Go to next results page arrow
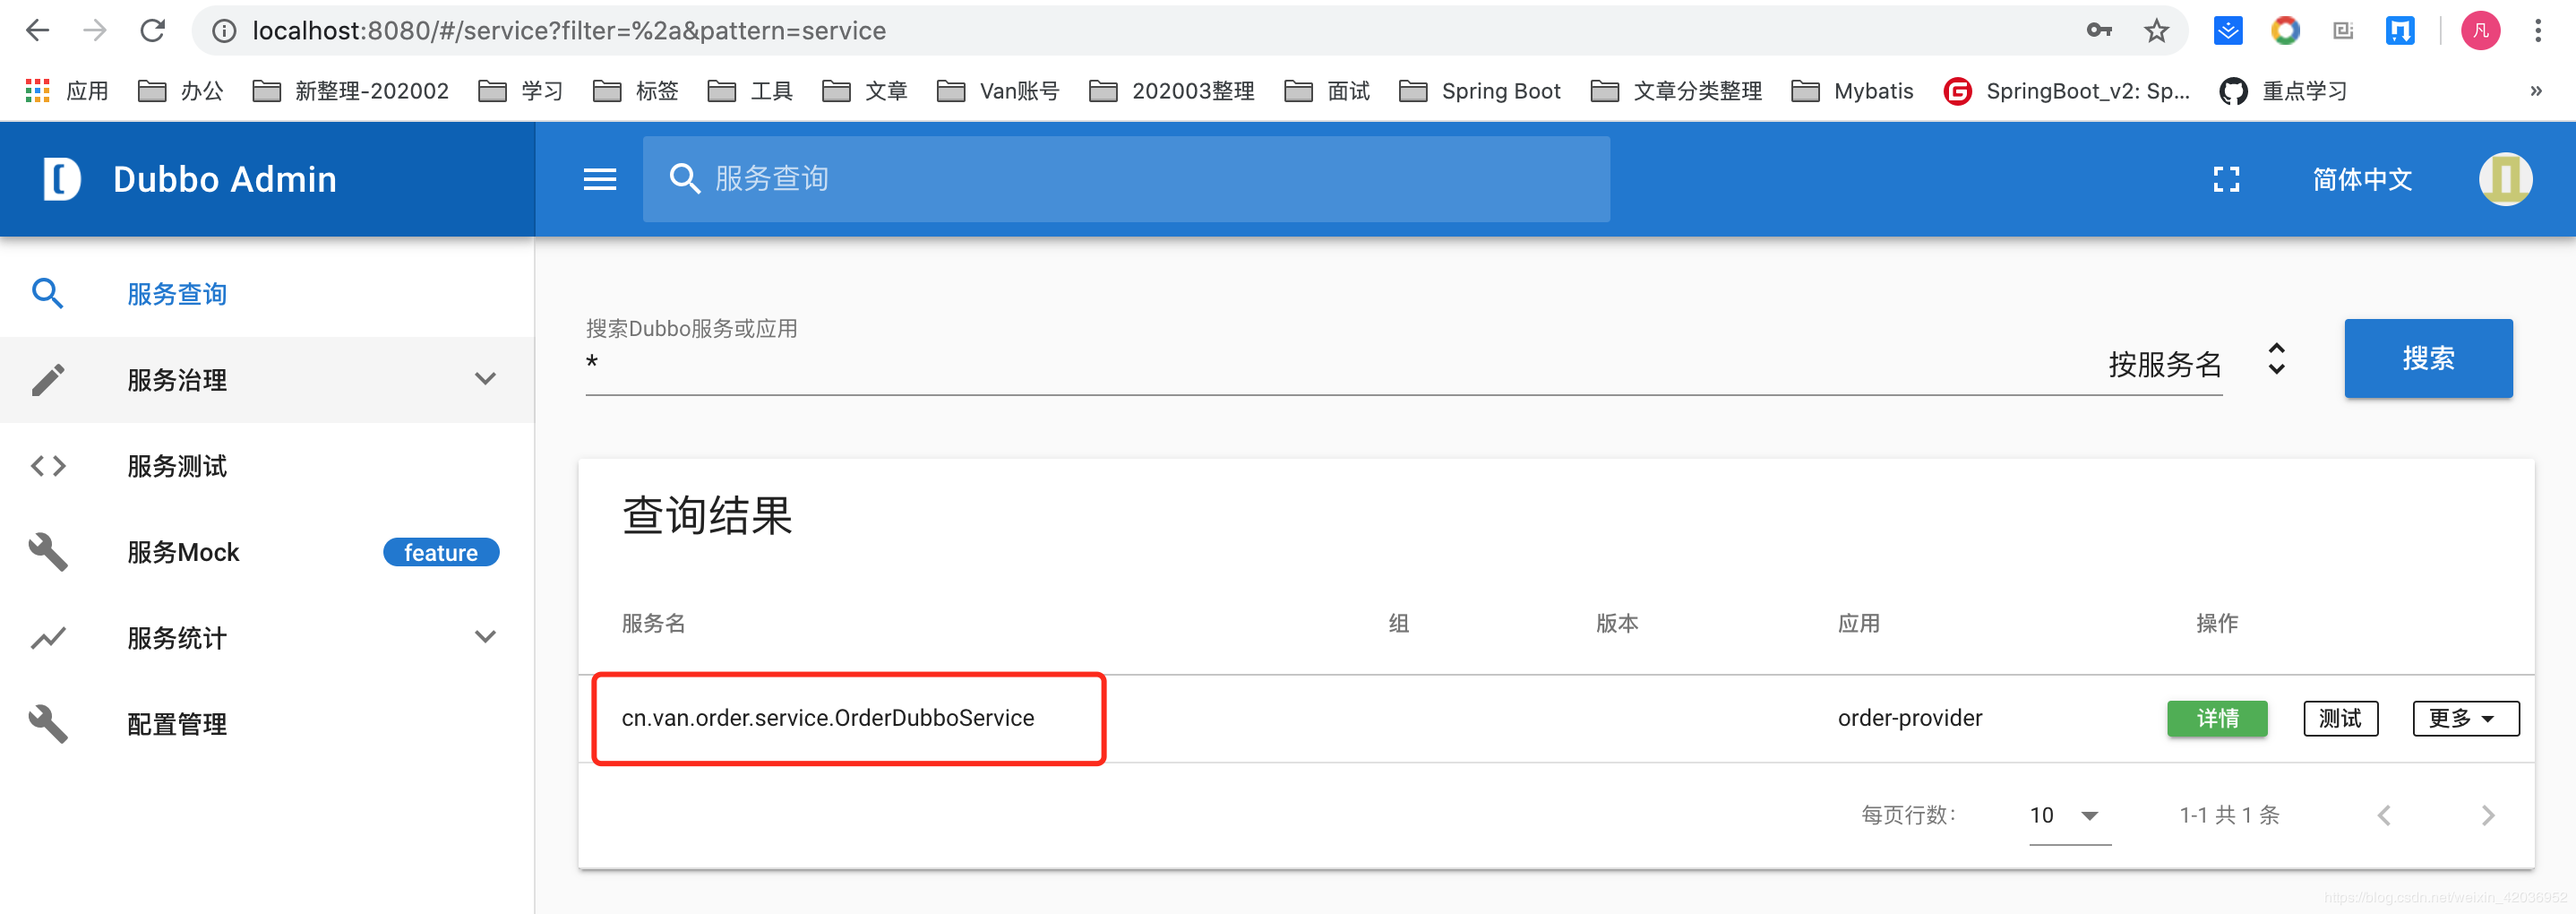The width and height of the screenshot is (2576, 914). (2487, 816)
